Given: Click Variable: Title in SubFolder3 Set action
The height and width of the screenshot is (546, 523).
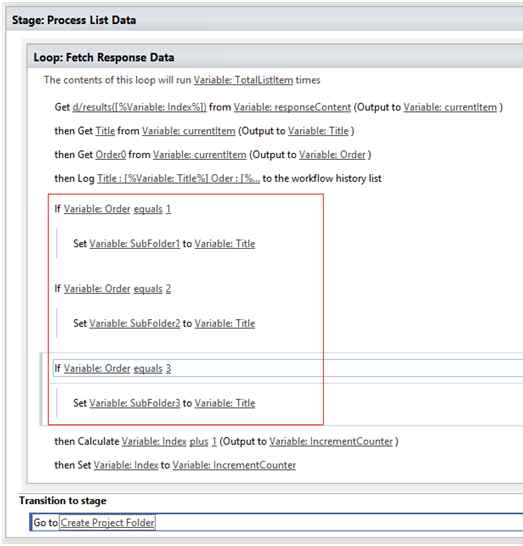Looking at the screenshot, I should click(x=225, y=403).
